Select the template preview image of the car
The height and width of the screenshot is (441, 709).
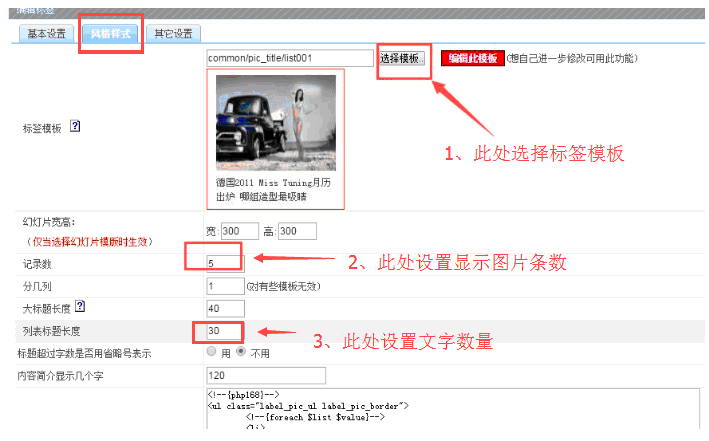(x=275, y=126)
